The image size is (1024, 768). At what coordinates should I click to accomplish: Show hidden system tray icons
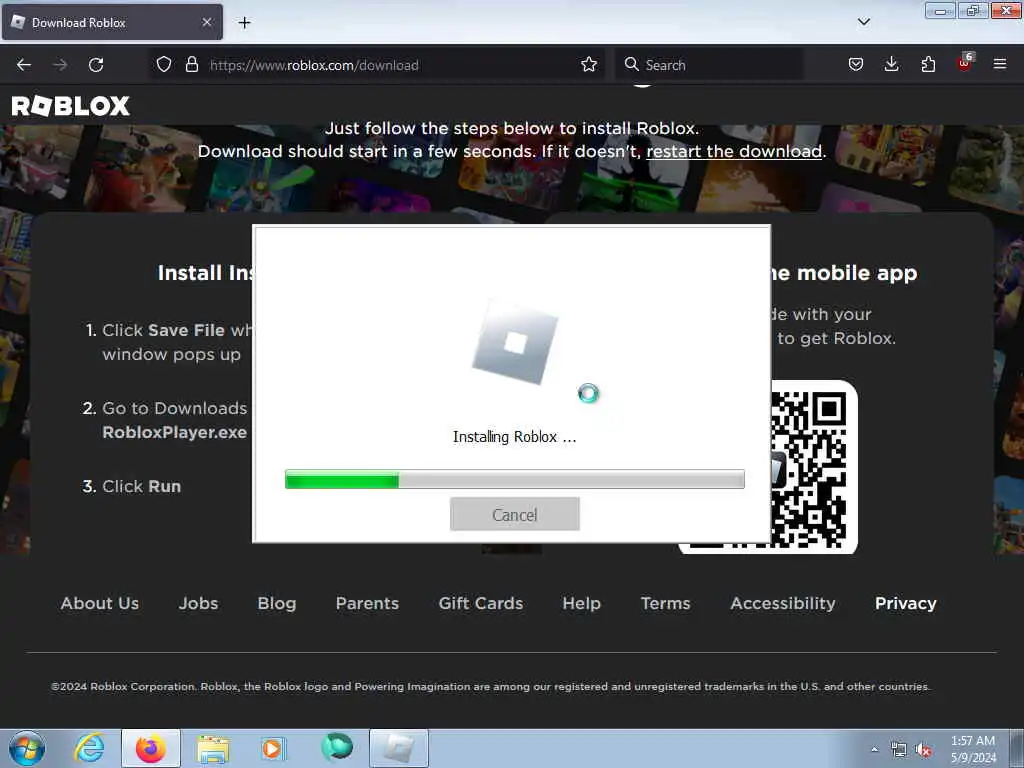point(874,749)
